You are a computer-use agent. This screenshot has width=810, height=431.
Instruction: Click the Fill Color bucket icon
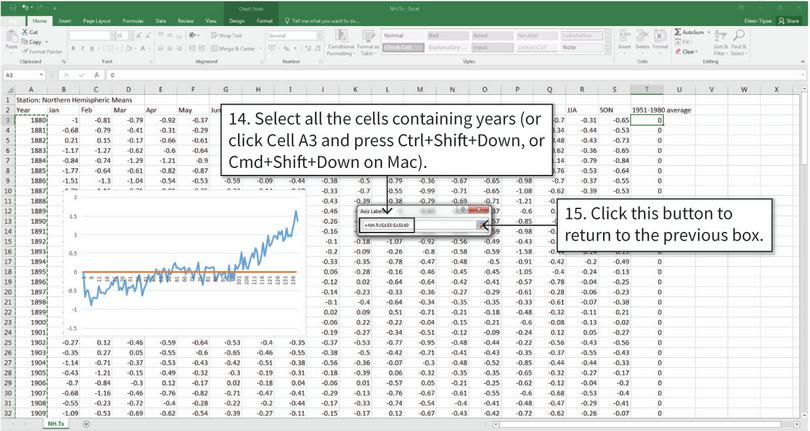pyautogui.click(x=129, y=48)
